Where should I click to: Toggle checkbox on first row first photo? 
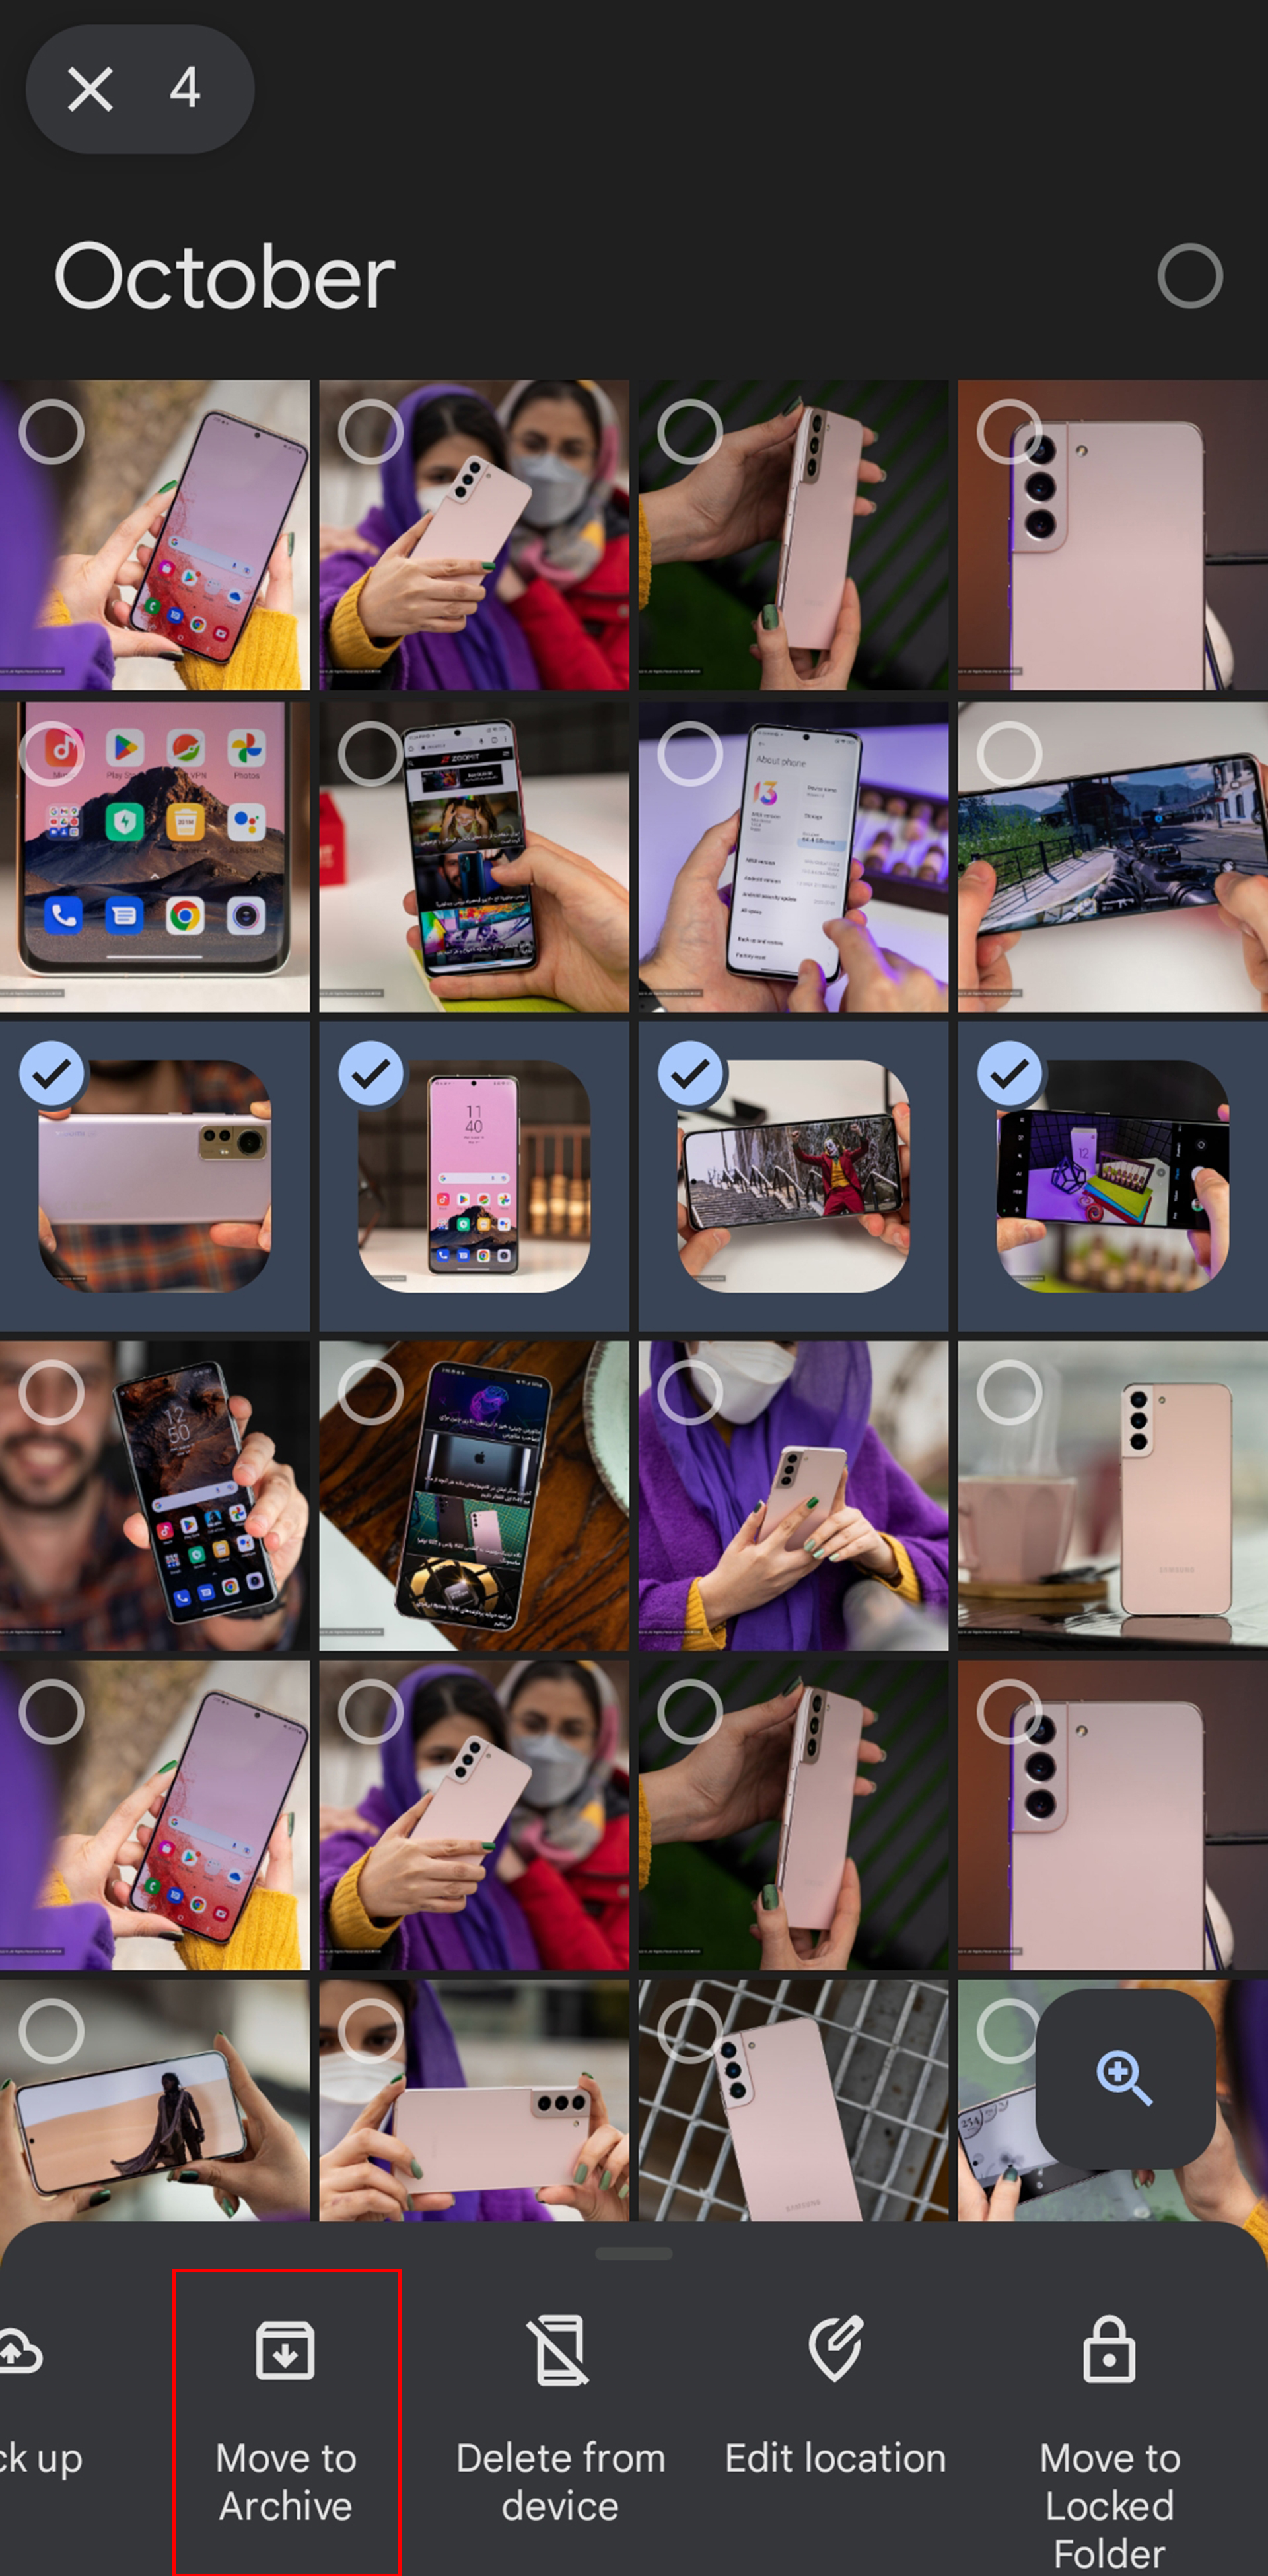click(x=51, y=432)
